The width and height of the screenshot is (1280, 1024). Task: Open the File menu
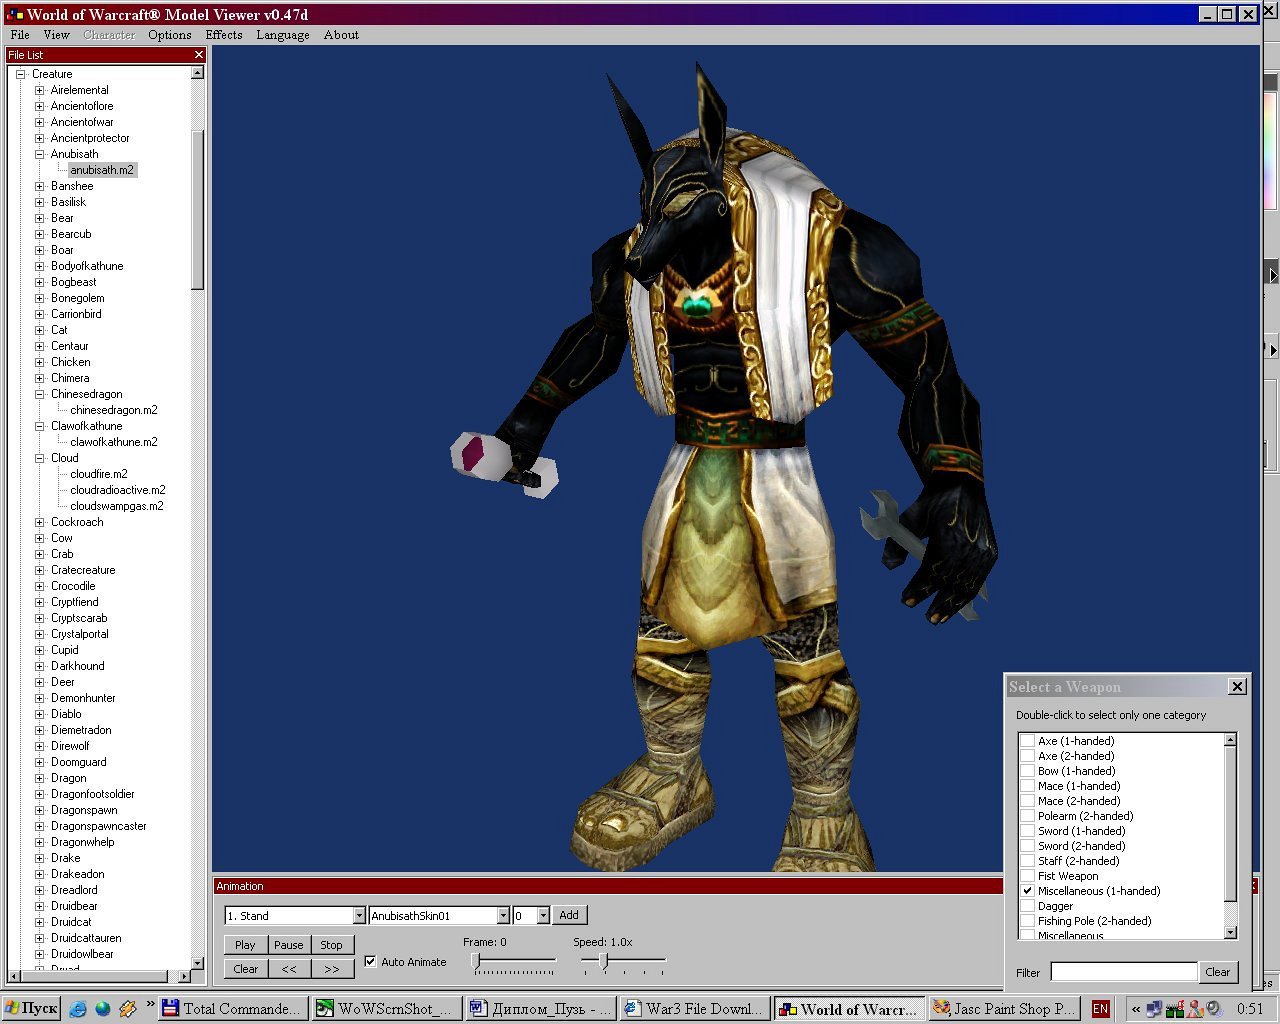click(x=20, y=35)
